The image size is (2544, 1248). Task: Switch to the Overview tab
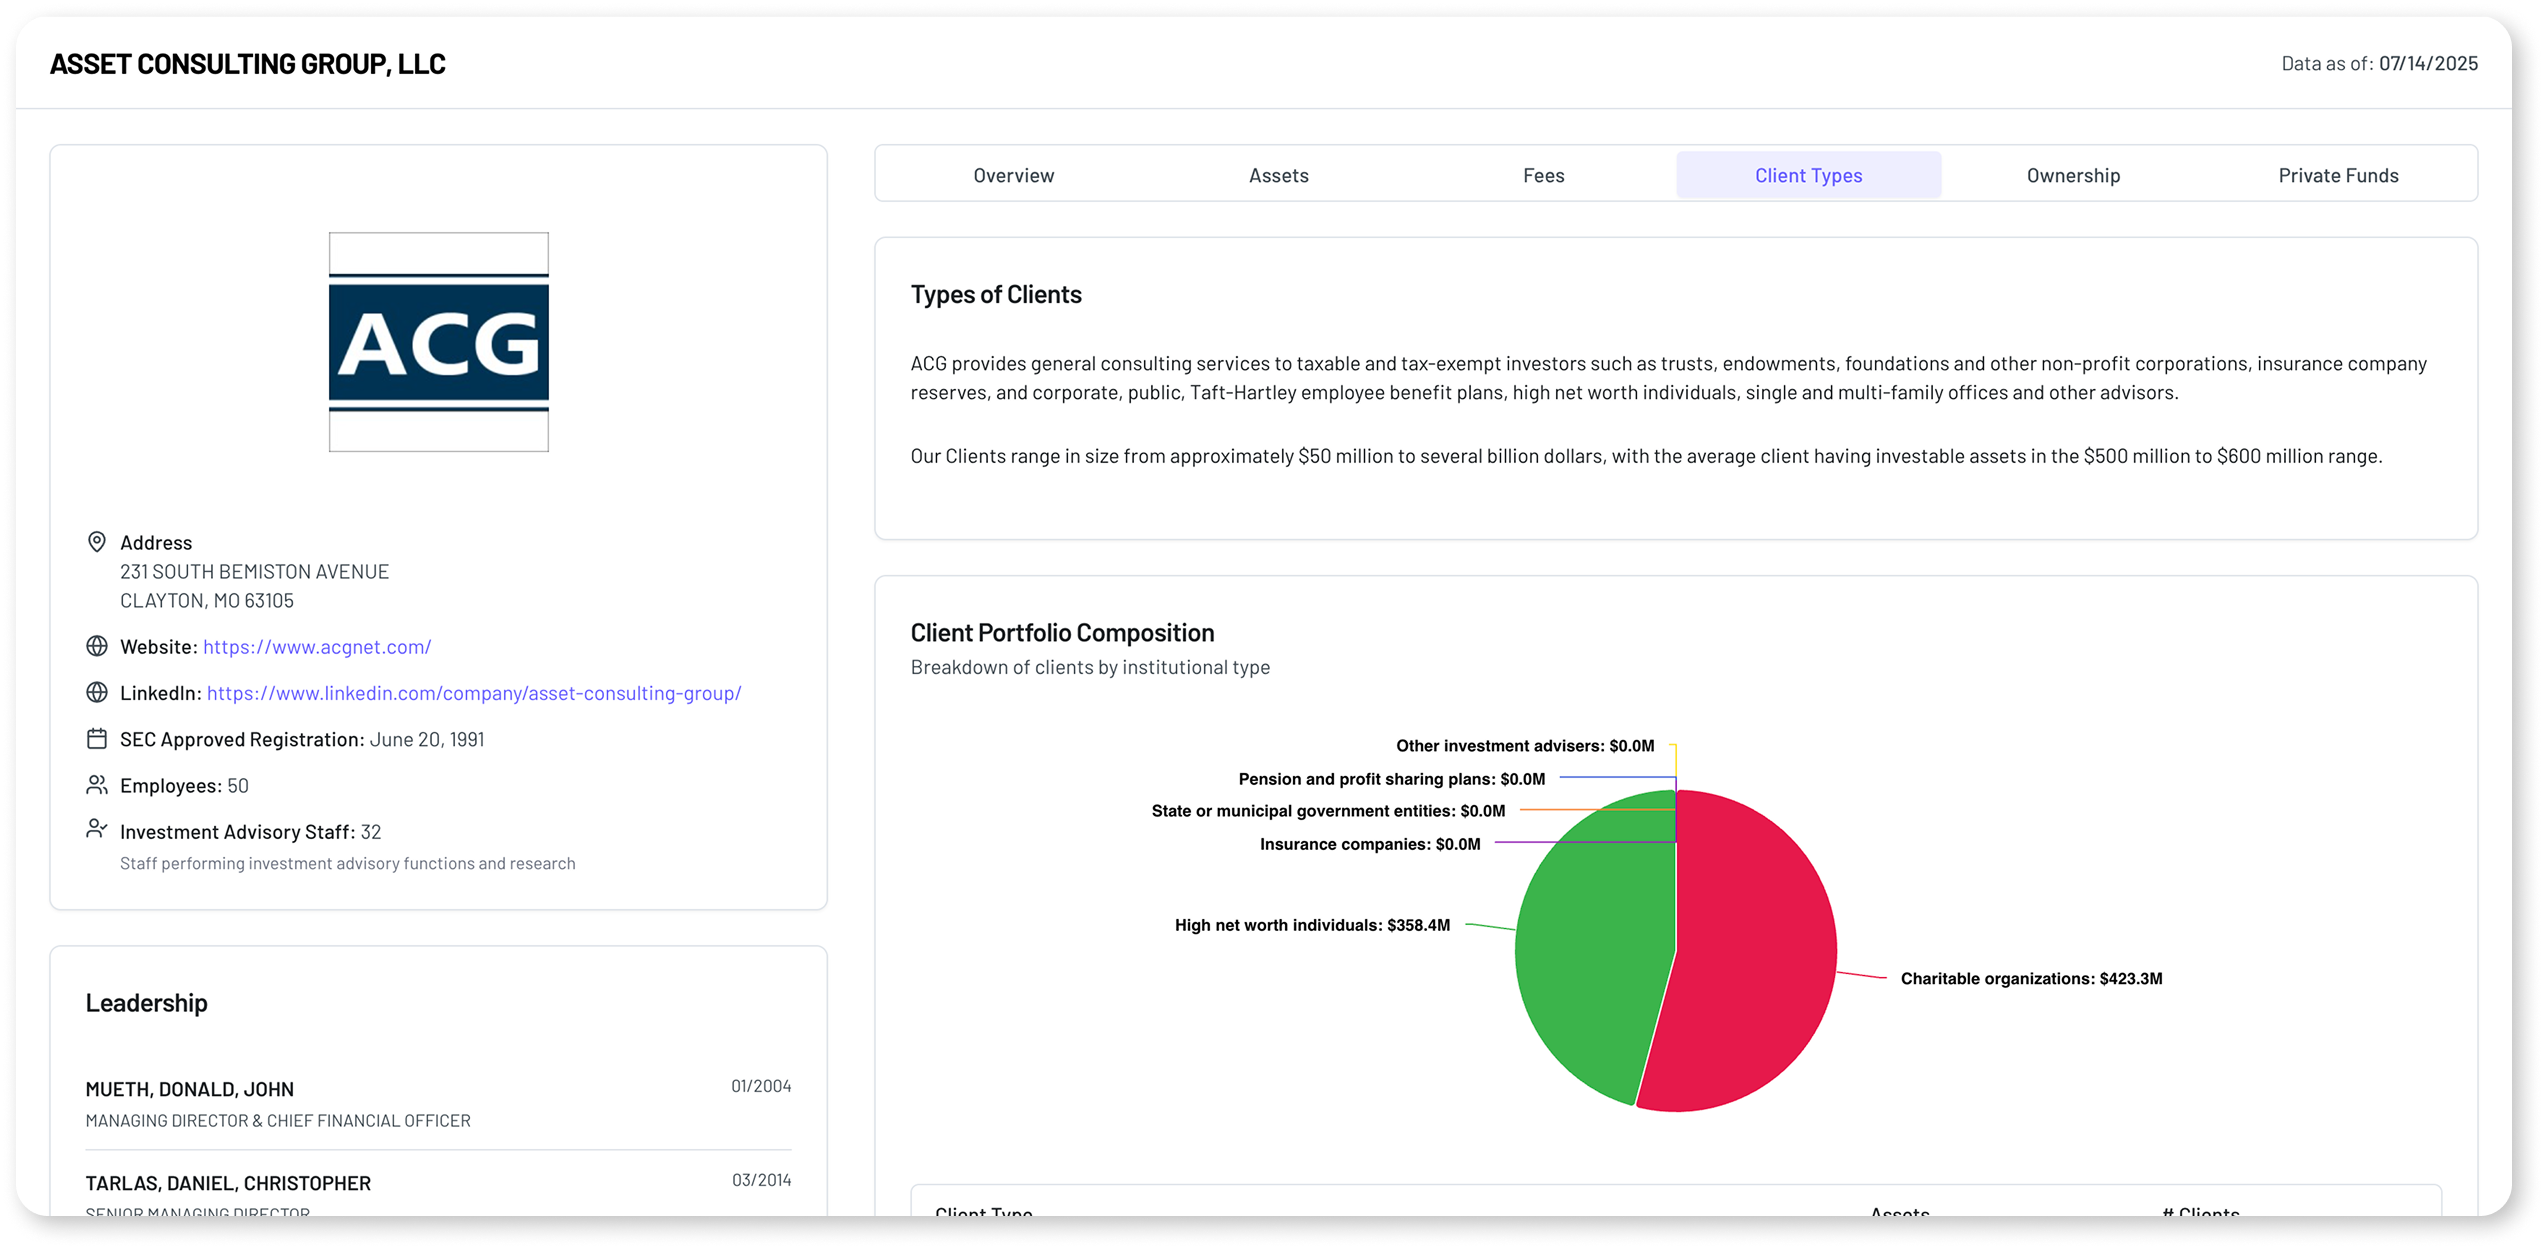point(1013,174)
